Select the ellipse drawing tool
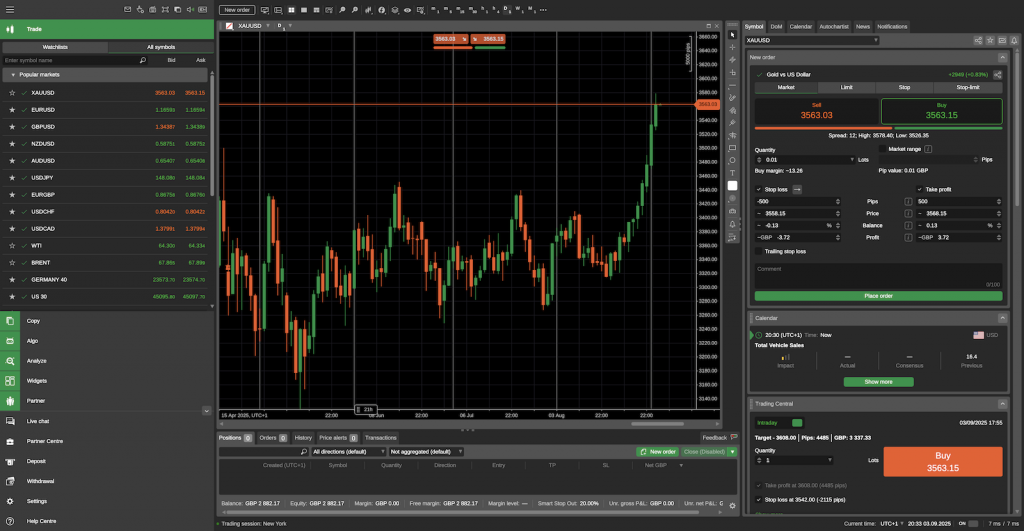1024x531 pixels. click(x=732, y=161)
